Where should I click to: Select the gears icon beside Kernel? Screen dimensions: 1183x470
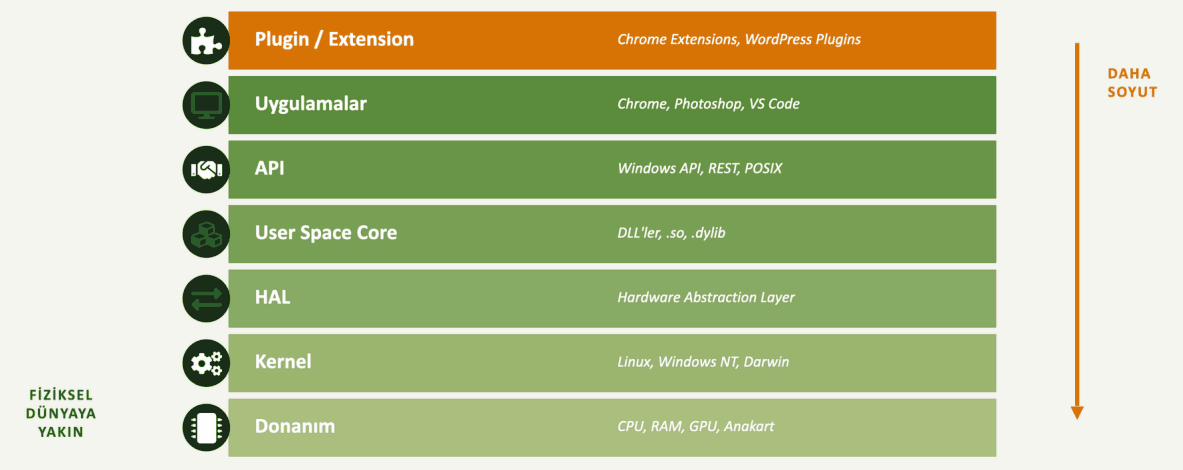point(206,363)
